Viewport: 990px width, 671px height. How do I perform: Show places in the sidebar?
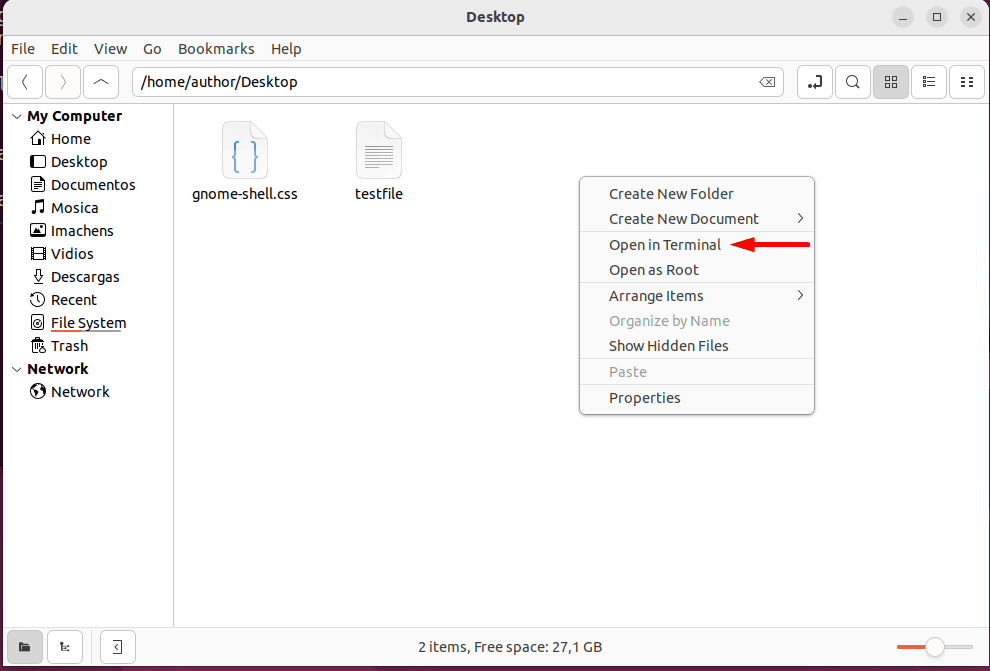click(25, 647)
